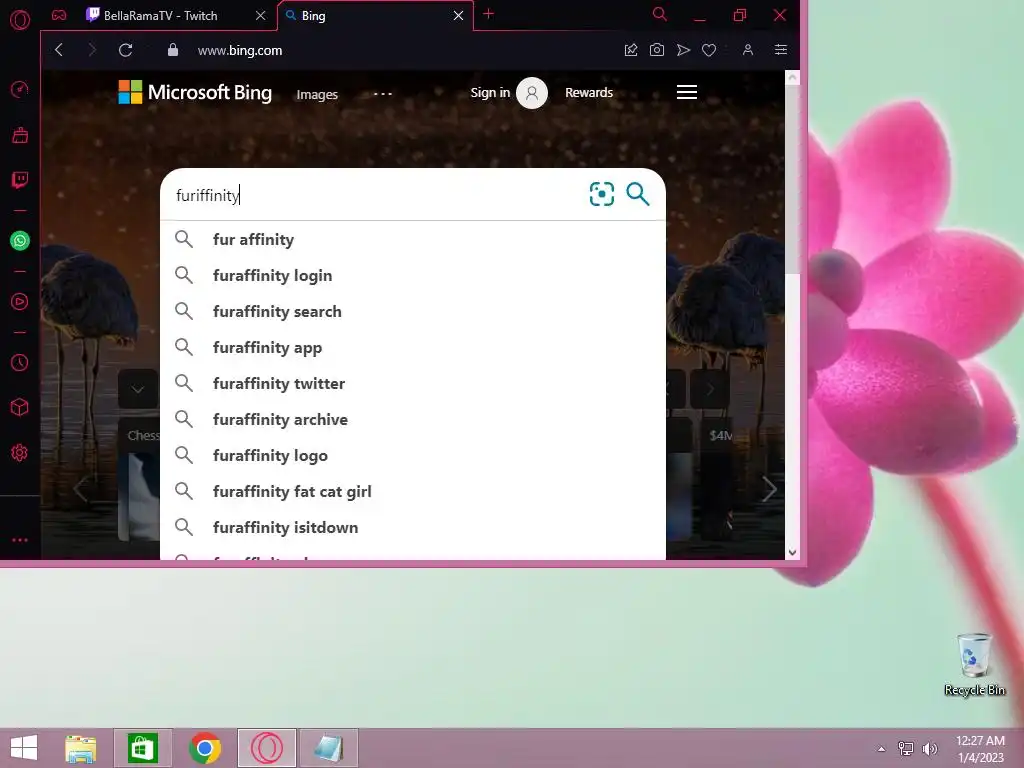Open Windows Store from taskbar

[143, 748]
